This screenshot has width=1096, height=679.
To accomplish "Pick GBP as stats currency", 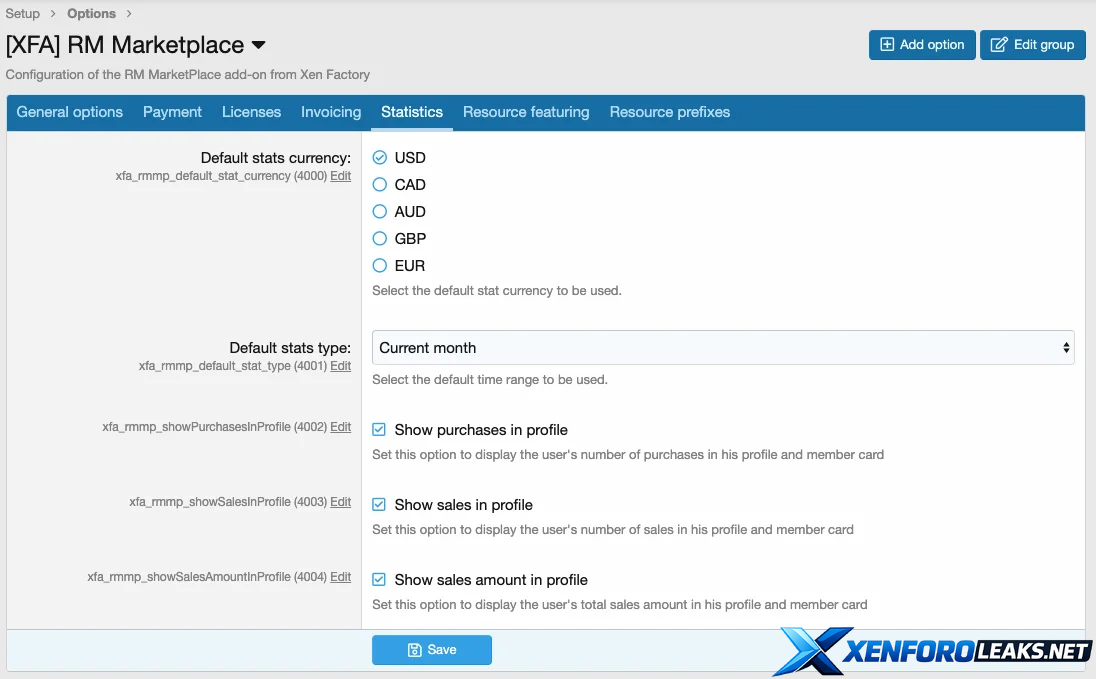I will click(x=380, y=239).
